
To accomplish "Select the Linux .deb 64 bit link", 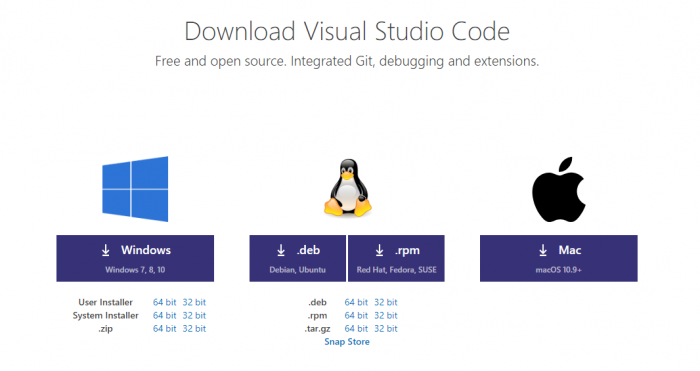I will [x=356, y=302].
